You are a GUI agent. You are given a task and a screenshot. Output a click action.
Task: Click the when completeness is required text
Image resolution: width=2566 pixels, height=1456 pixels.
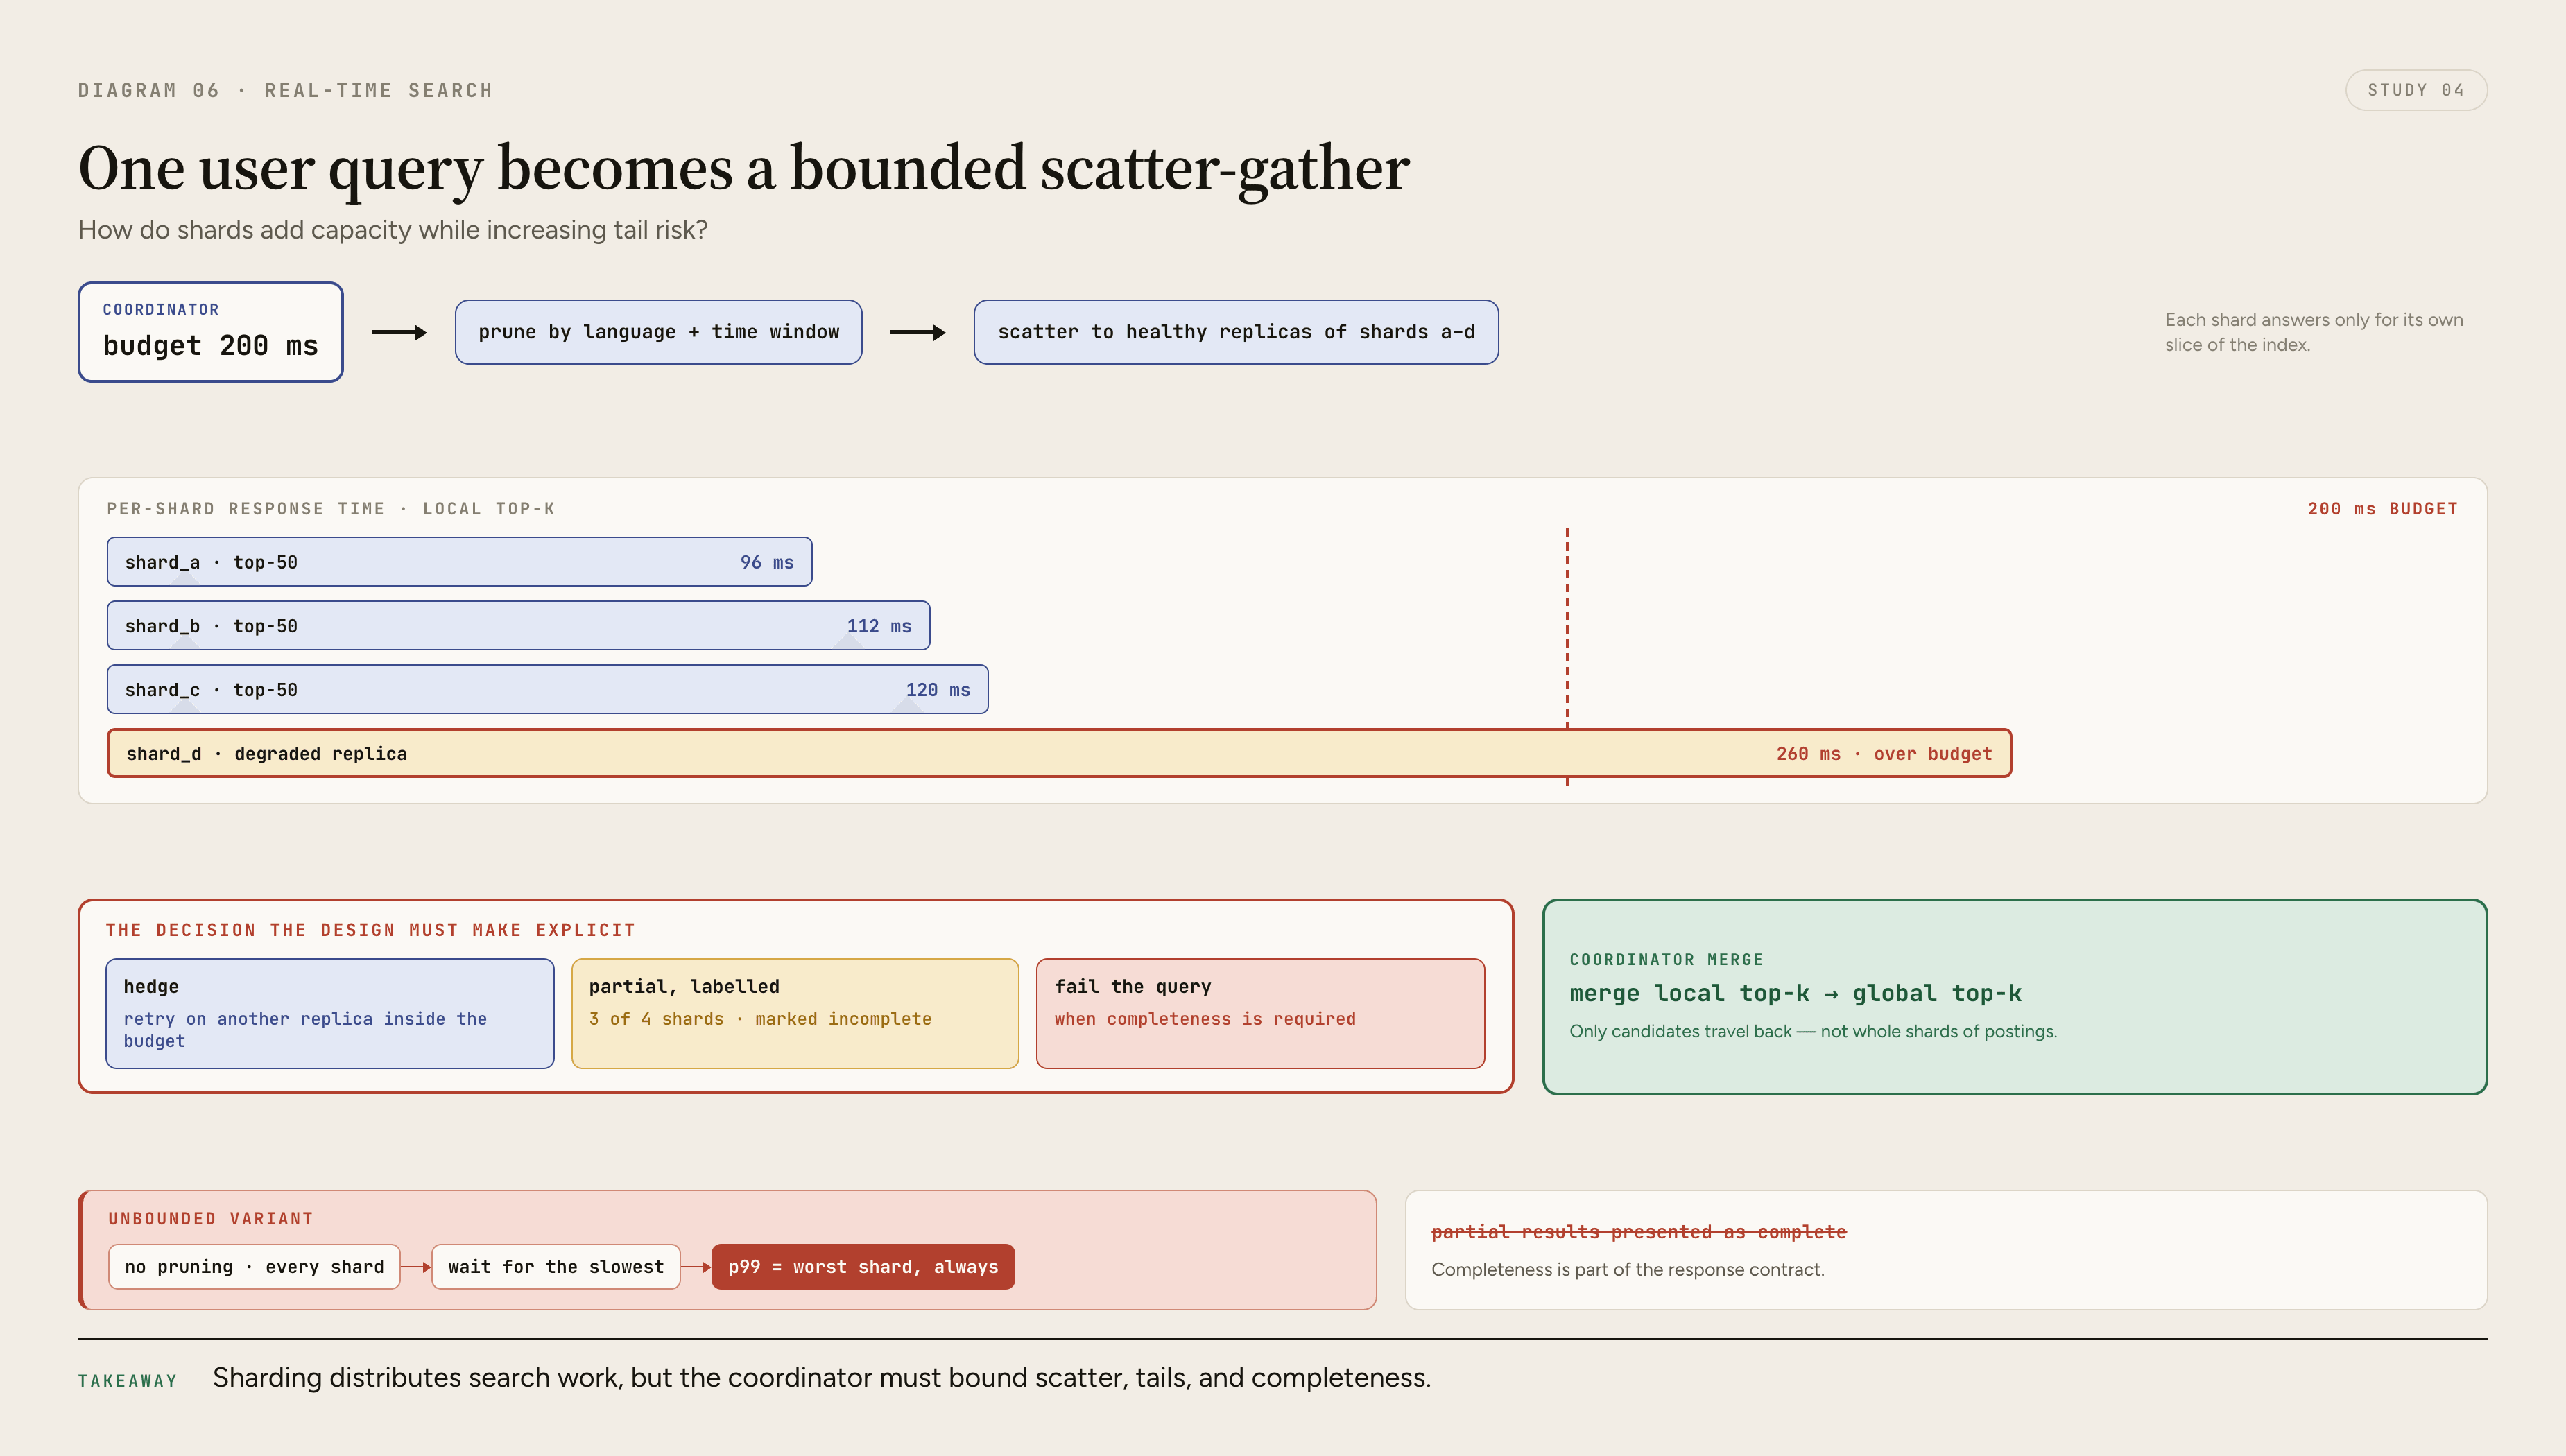click(1205, 1019)
